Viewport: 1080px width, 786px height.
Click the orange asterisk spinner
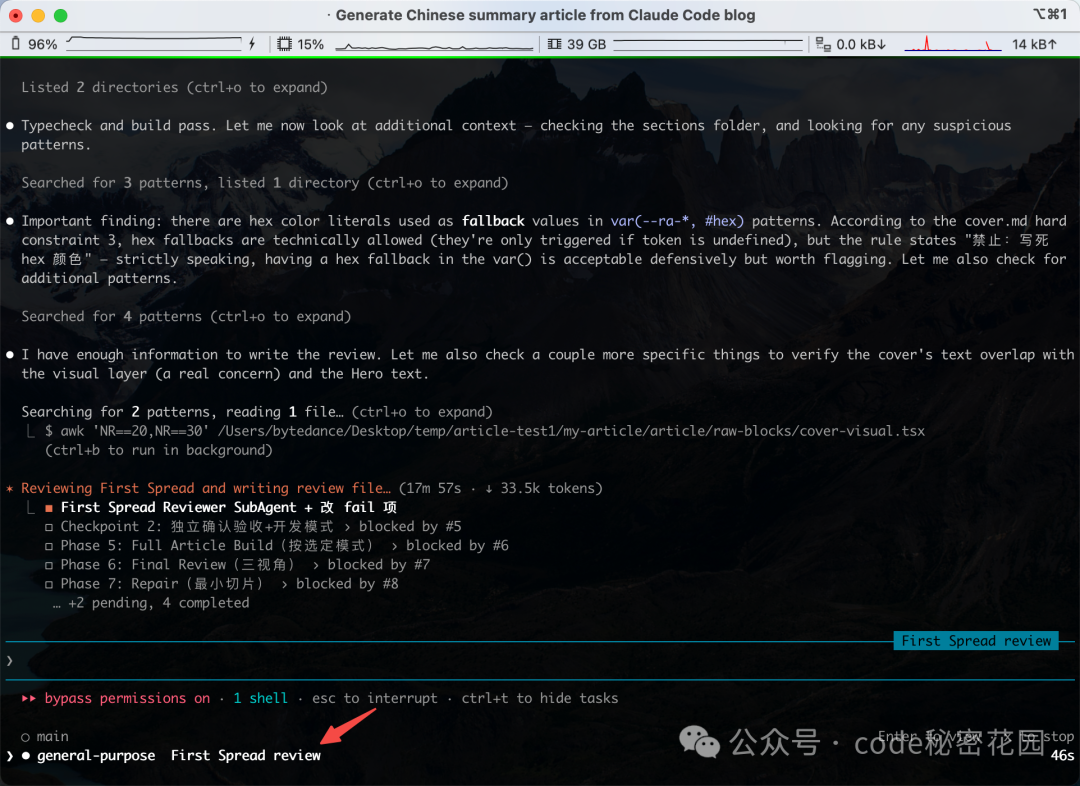tap(10, 488)
